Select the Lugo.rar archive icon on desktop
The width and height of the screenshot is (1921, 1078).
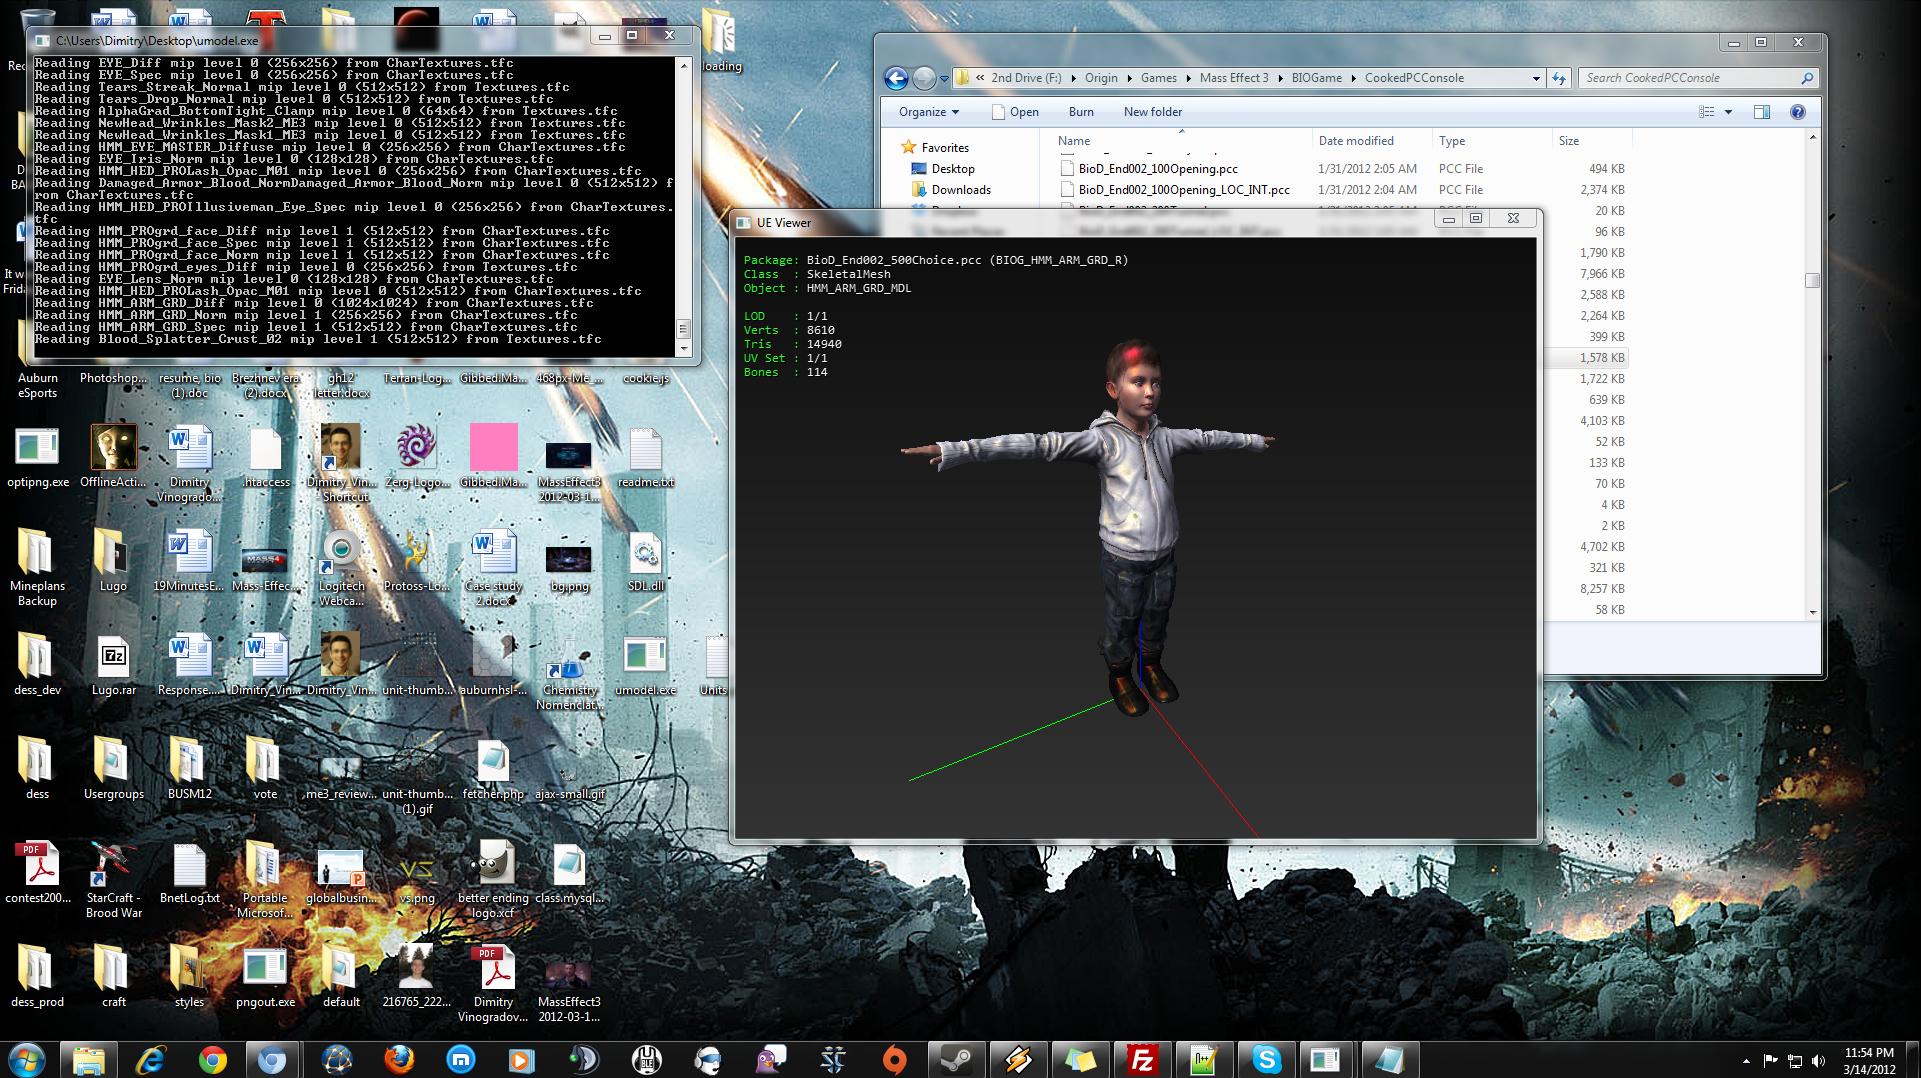[113, 666]
